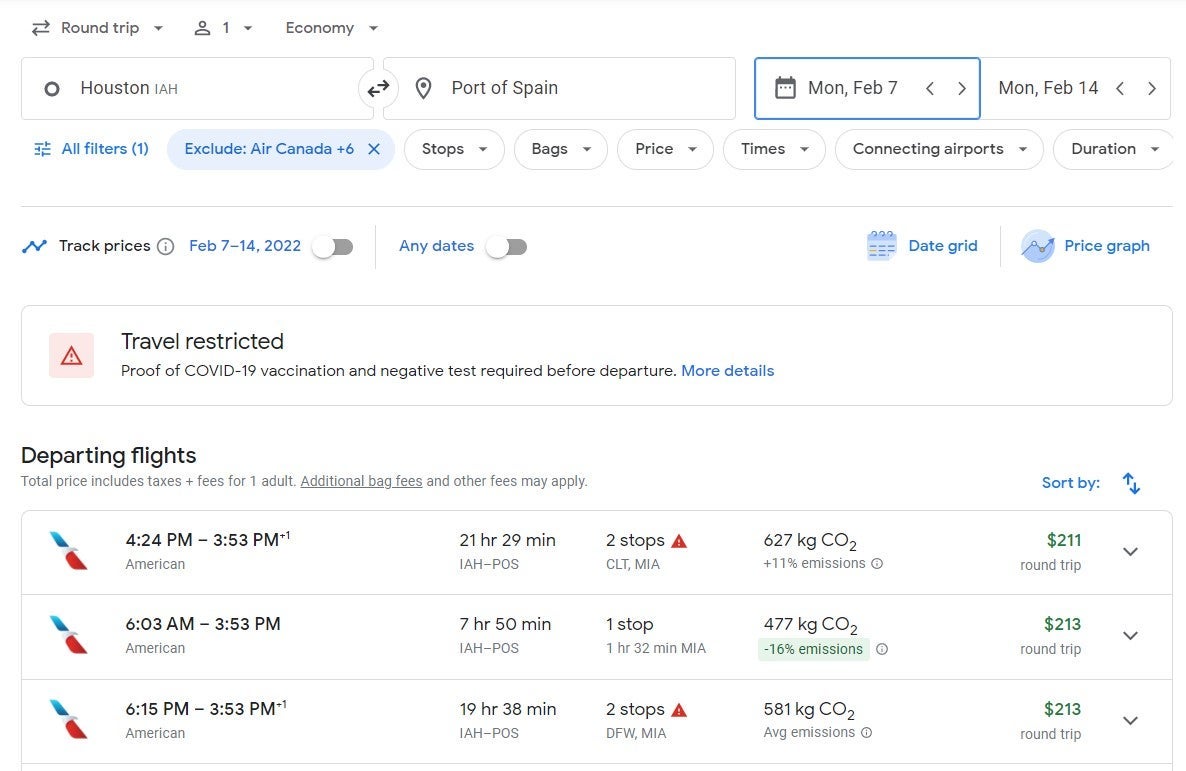Click info icon beside +11% emissions
This screenshot has width=1186, height=771.
(877, 564)
